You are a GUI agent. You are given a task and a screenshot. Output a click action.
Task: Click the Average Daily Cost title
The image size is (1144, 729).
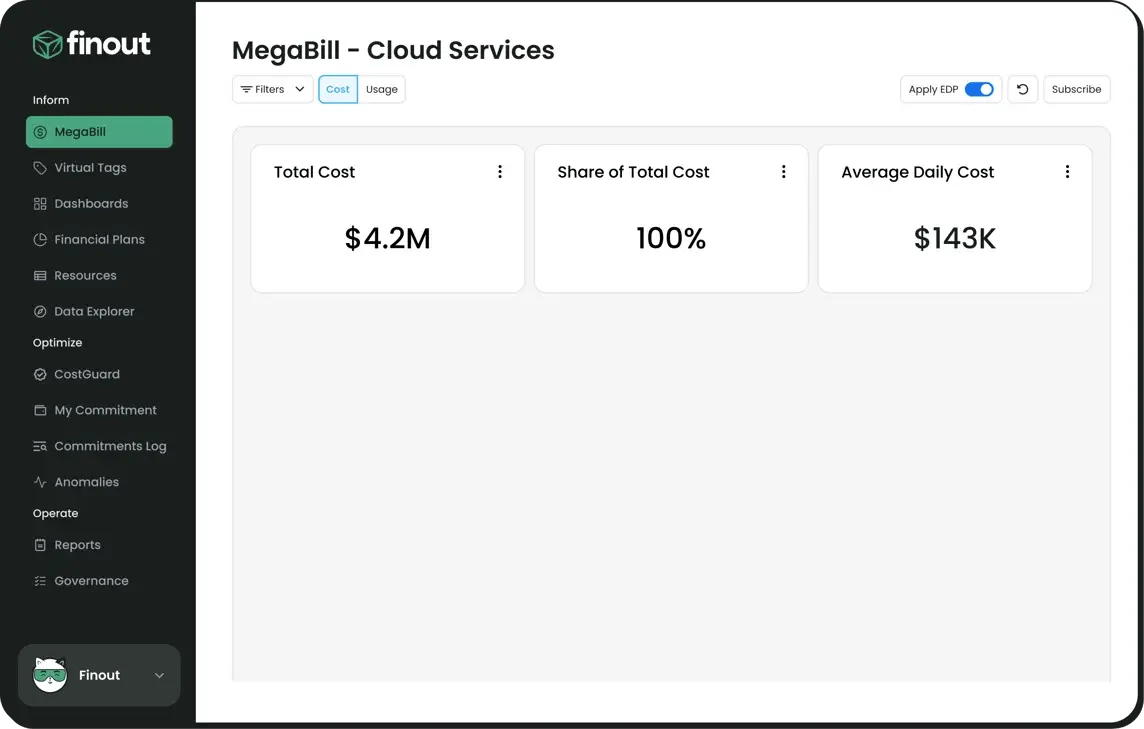click(918, 173)
